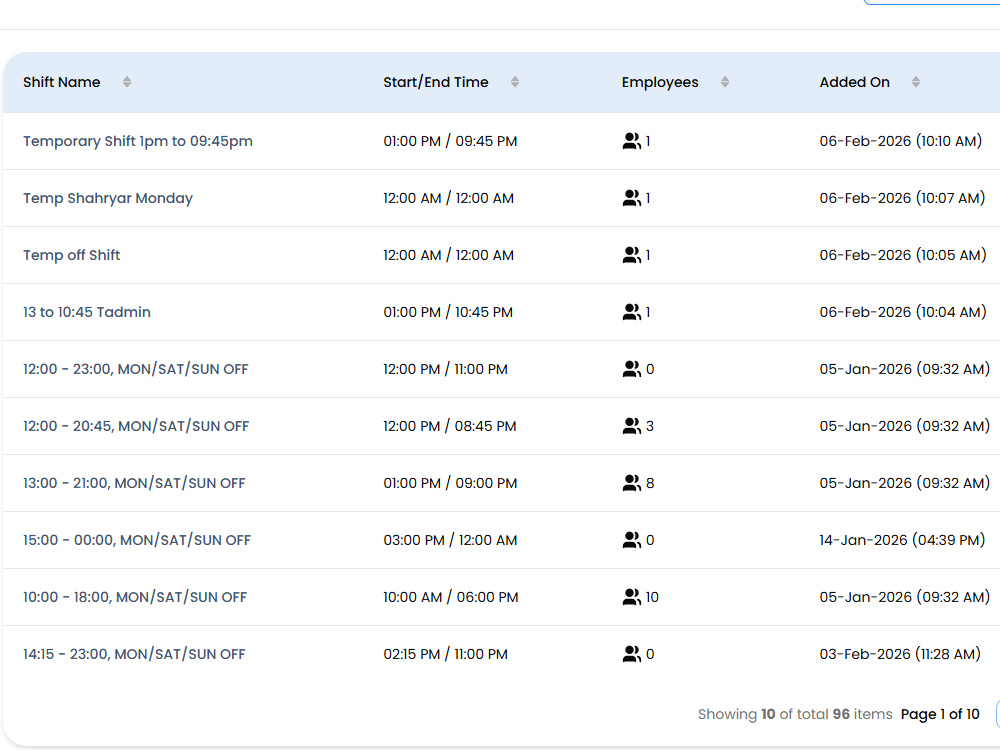This screenshot has height=750, width=1000.
Task: Click employees icon in Temp Shahryar Monday row
Action: tap(631, 198)
